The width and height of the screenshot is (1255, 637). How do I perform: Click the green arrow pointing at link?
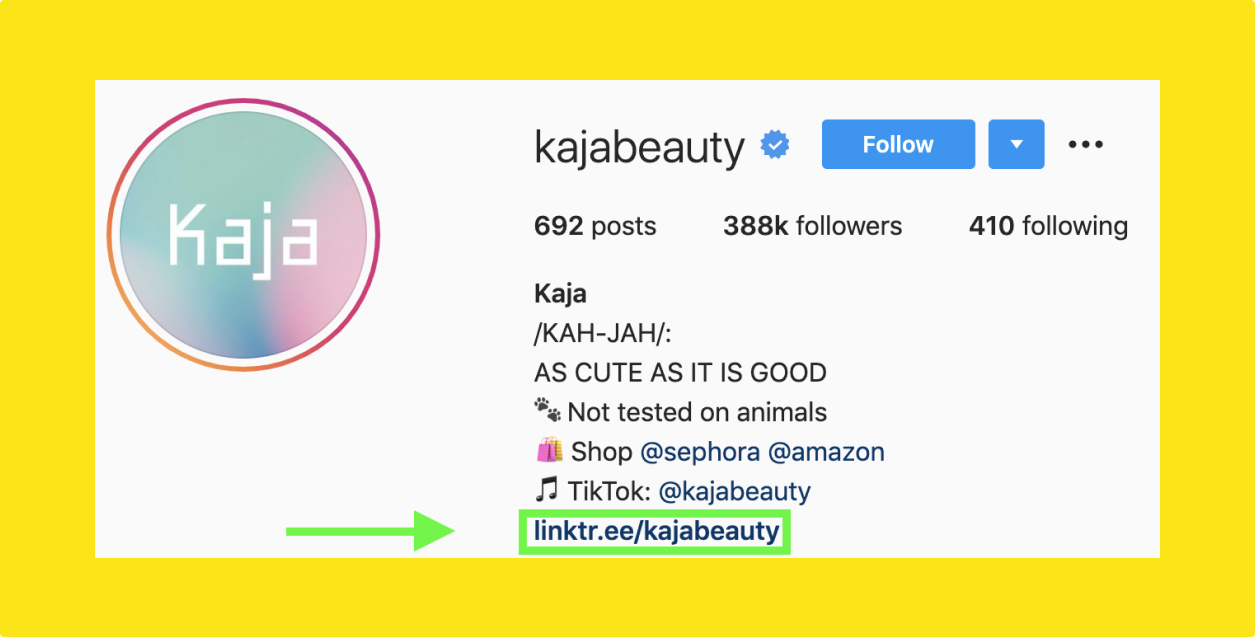370,531
